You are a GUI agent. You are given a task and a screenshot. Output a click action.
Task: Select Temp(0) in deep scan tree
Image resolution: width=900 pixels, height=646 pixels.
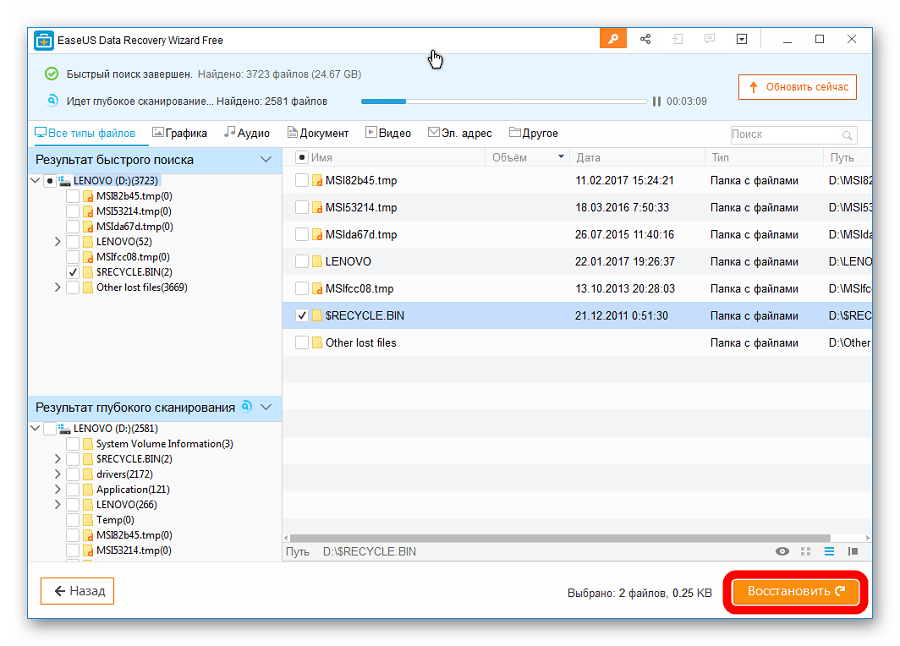tap(115, 520)
